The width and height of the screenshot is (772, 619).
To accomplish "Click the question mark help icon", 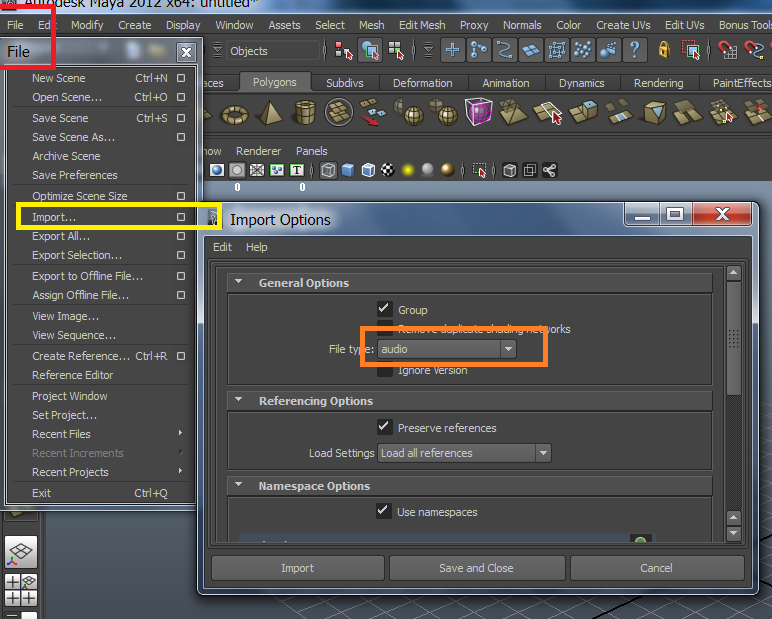I will (x=635, y=50).
